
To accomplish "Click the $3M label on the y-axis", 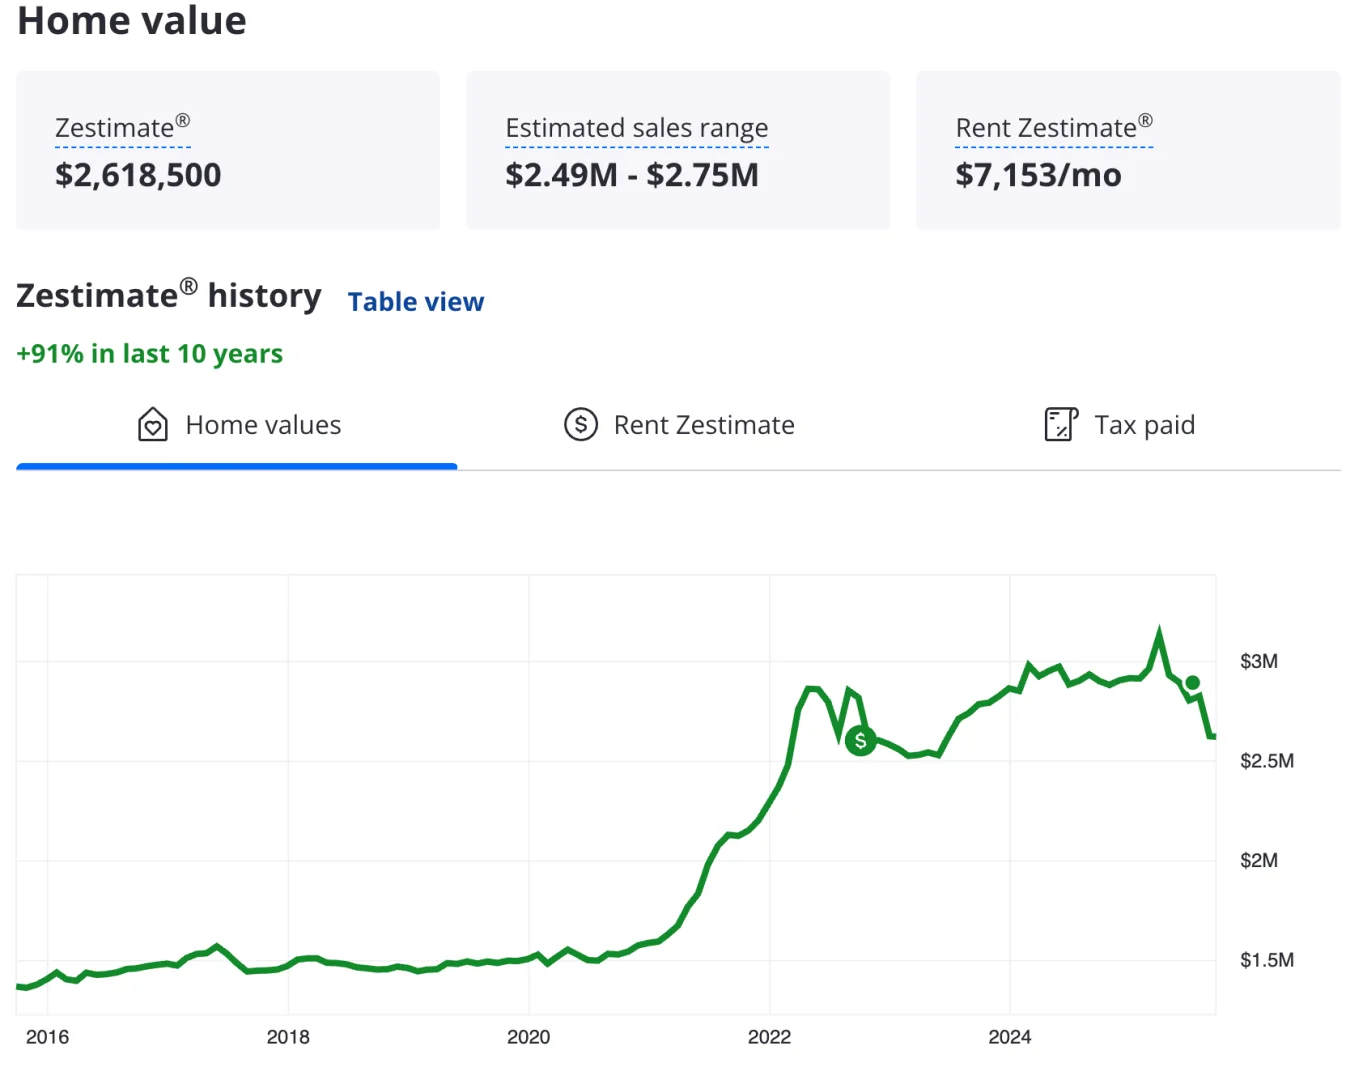I will click(1258, 661).
